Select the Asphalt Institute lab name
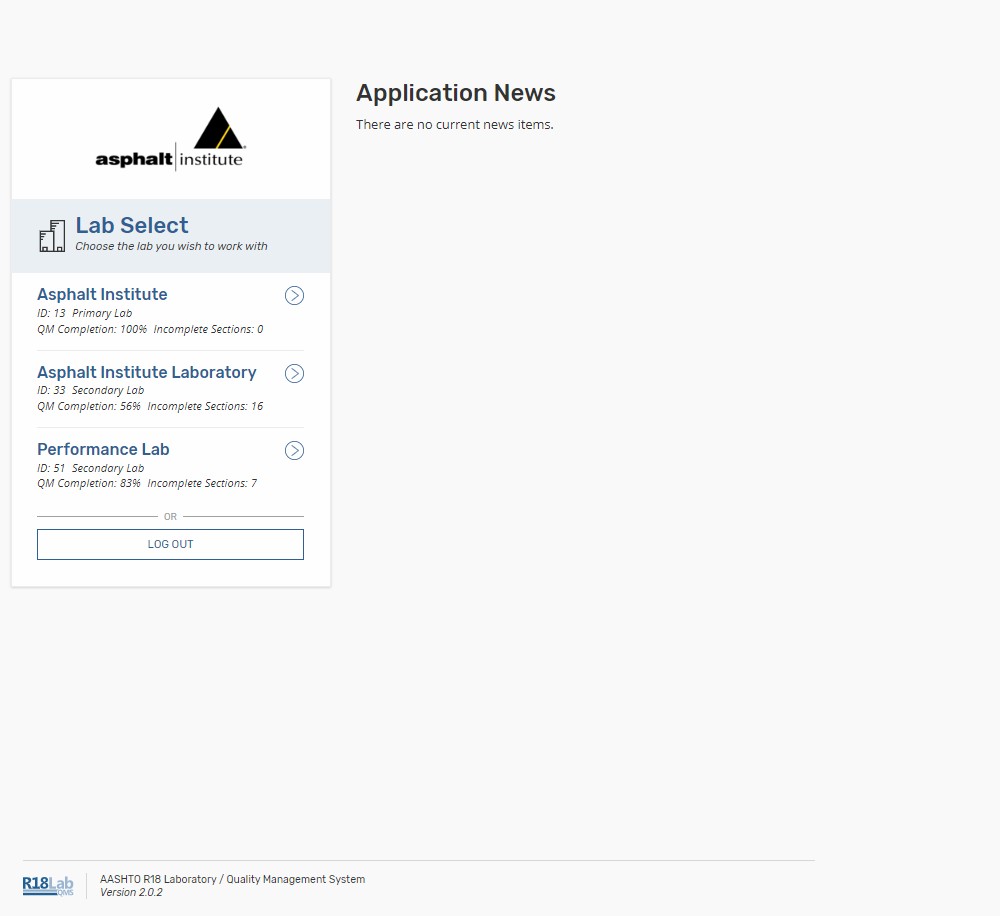Image resolution: width=1000 pixels, height=916 pixels. (x=102, y=294)
